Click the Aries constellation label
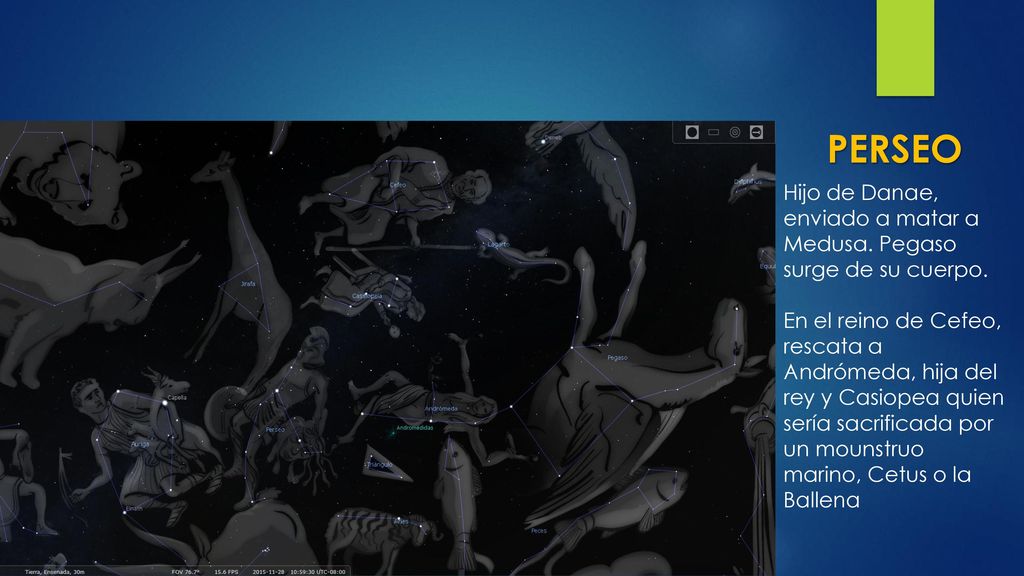The height and width of the screenshot is (576, 1024). (401, 521)
